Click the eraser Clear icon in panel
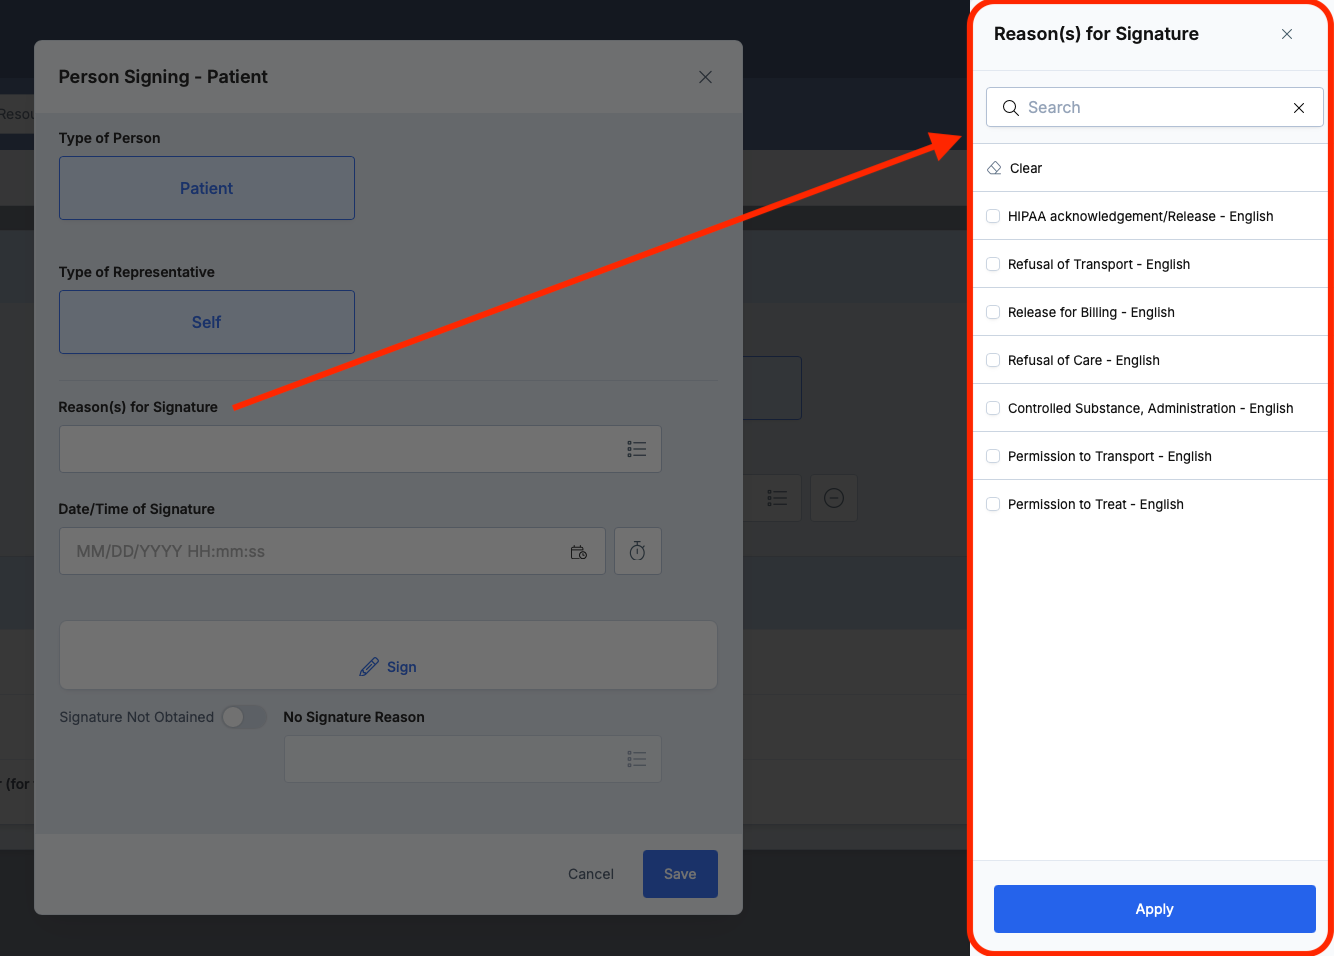 (x=994, y=168)
